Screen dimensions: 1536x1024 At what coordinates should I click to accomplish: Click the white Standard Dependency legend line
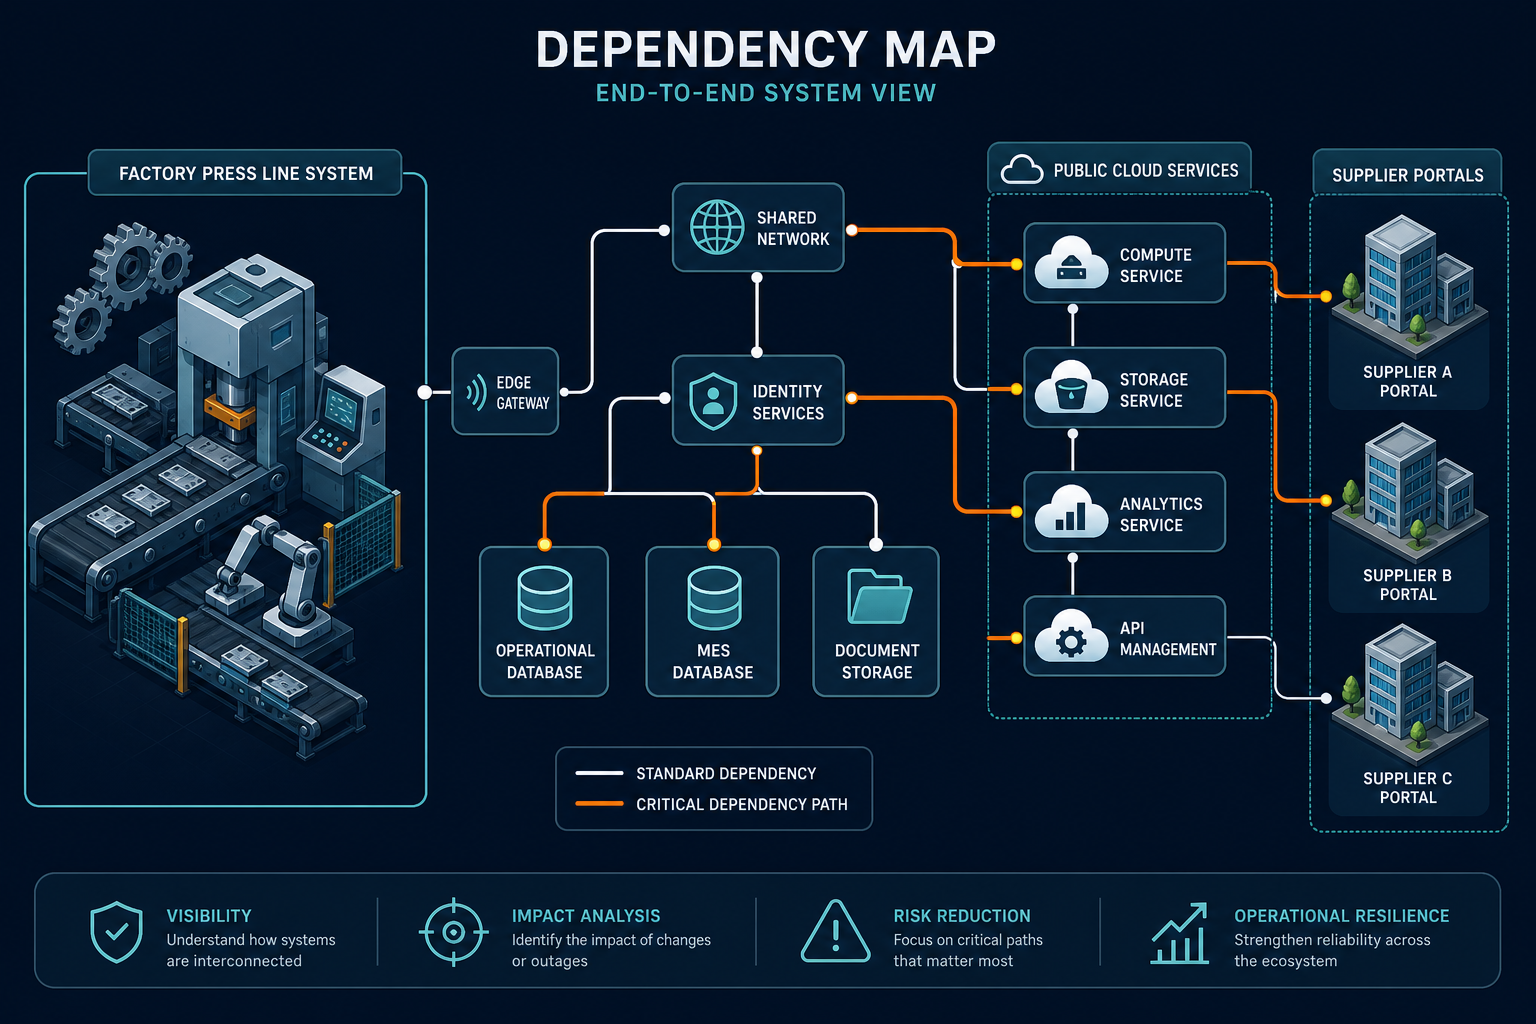point(599,773)
